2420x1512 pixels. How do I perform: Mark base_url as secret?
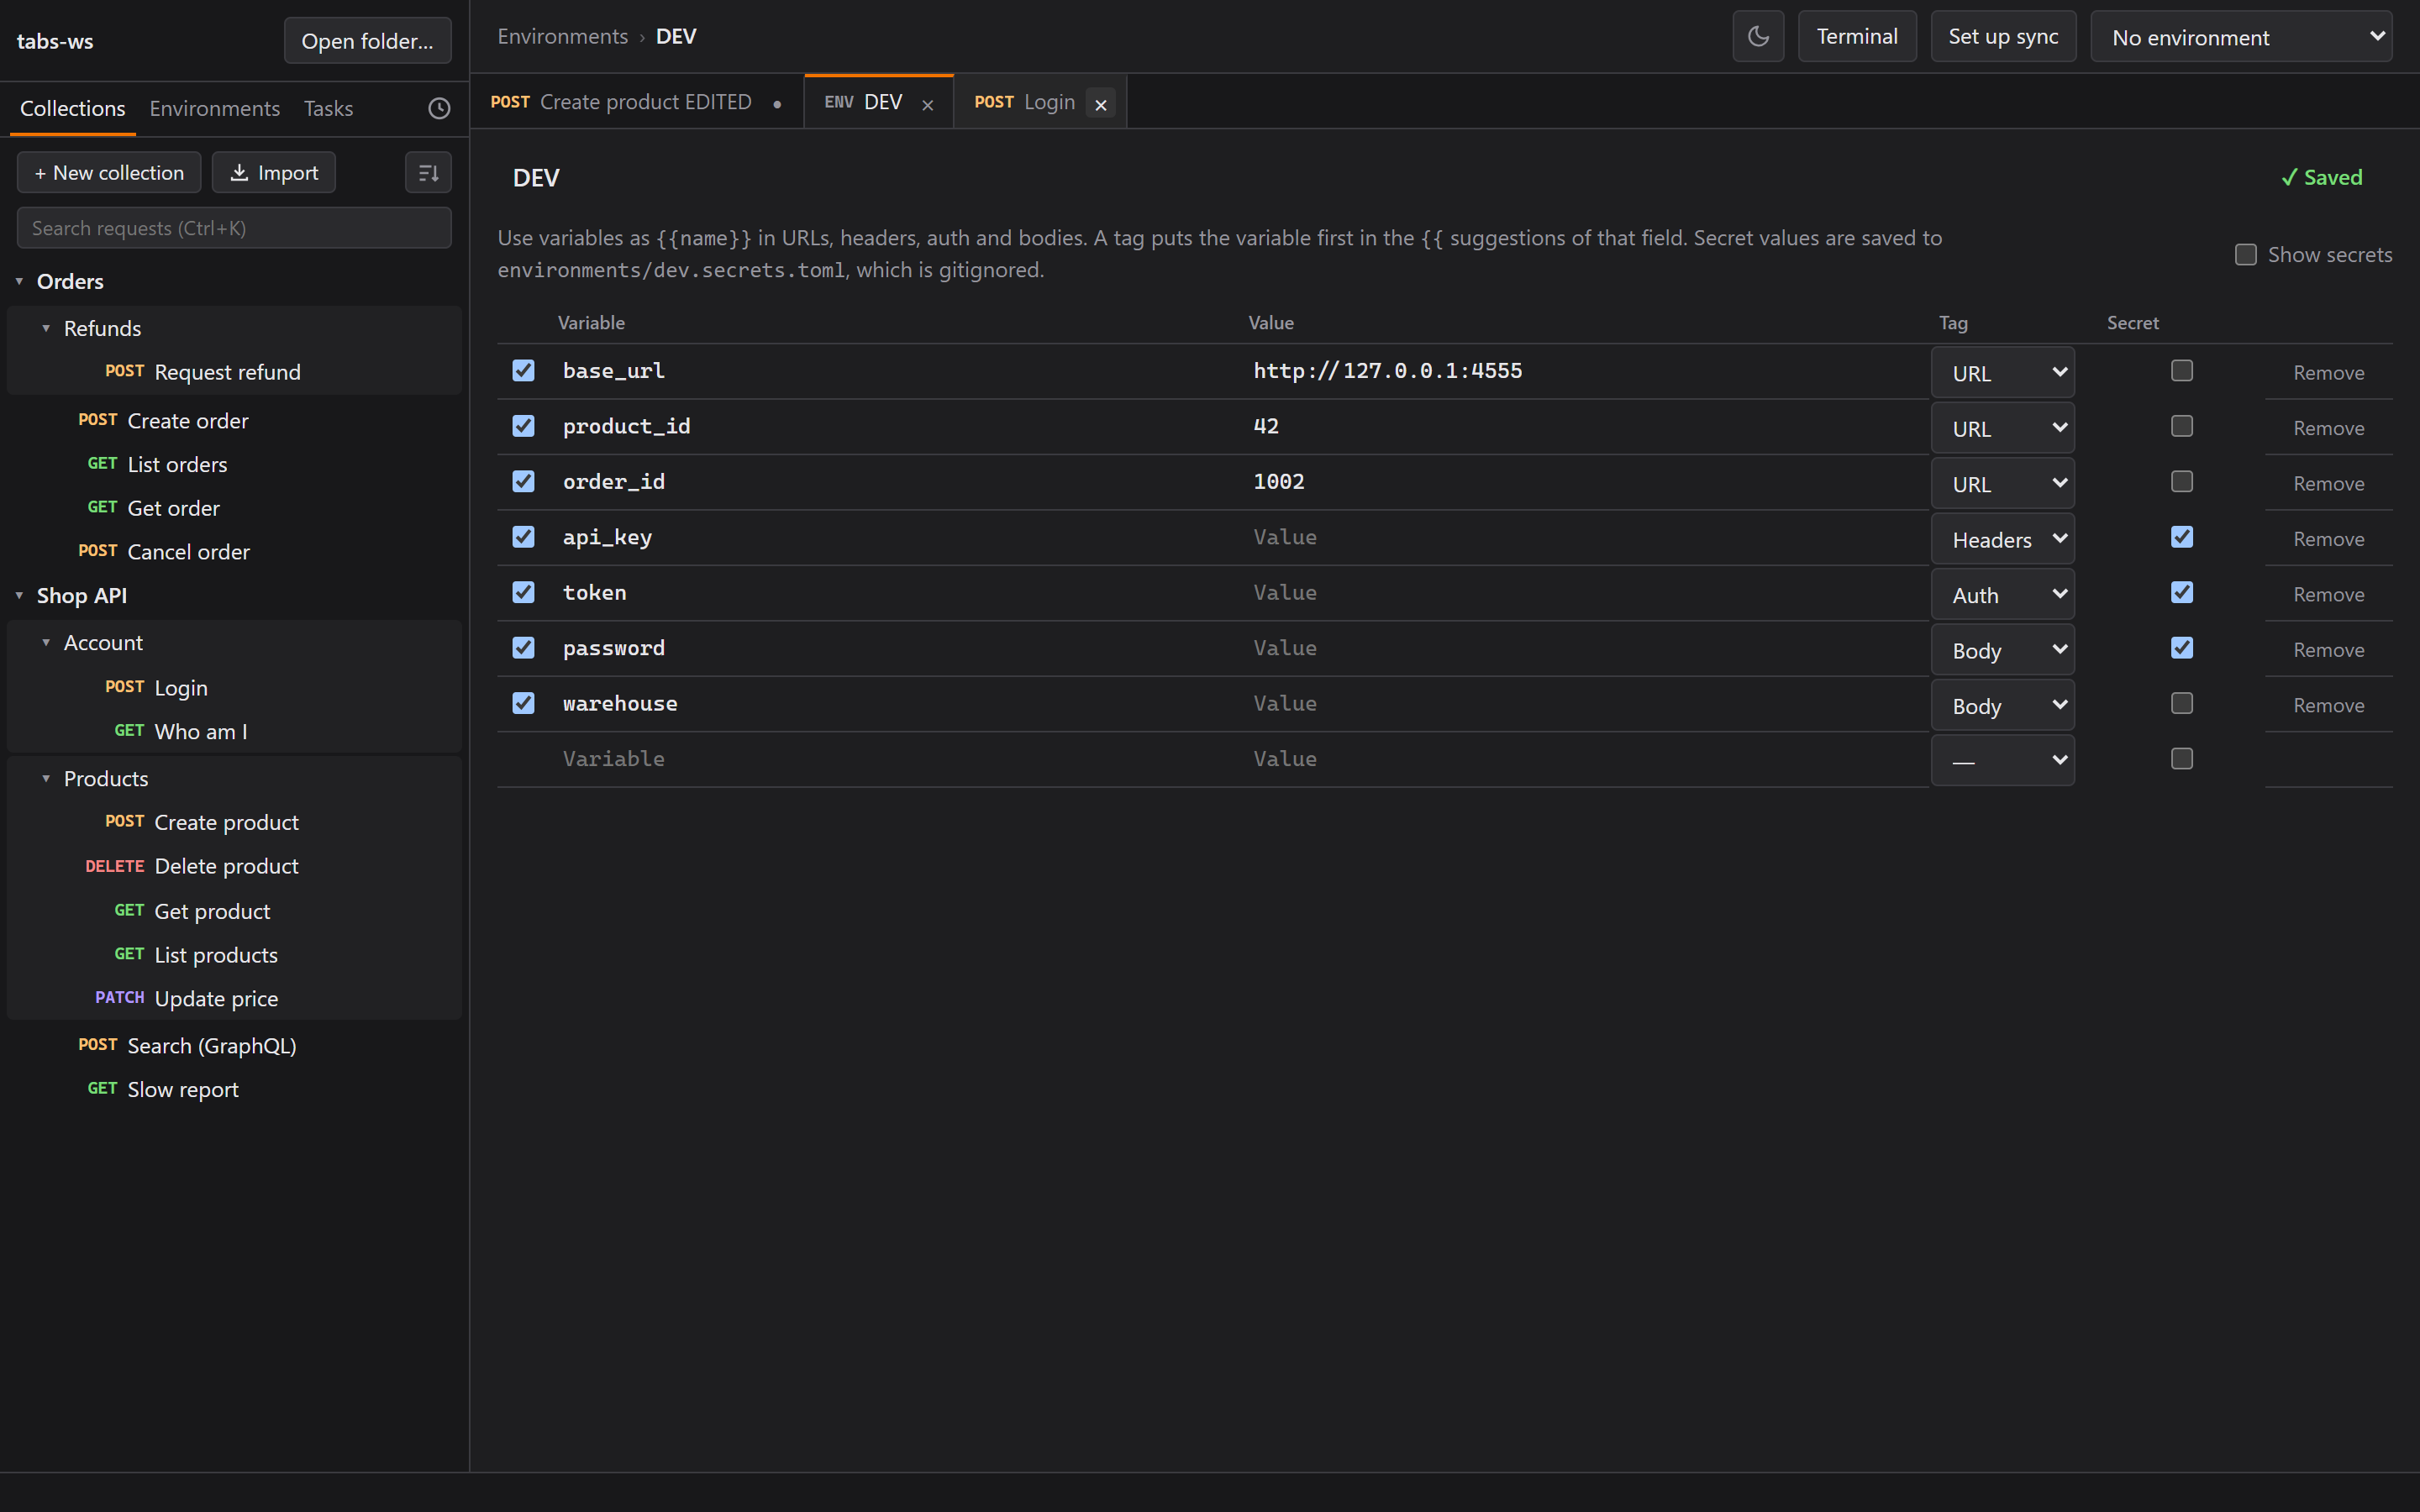2182,371
